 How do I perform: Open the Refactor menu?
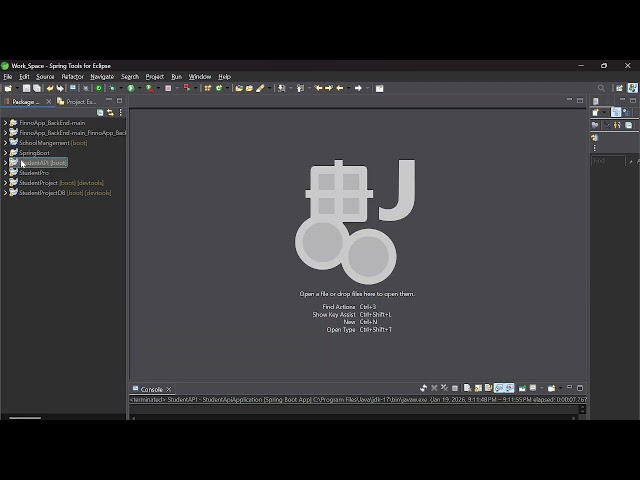pos(72,77)
